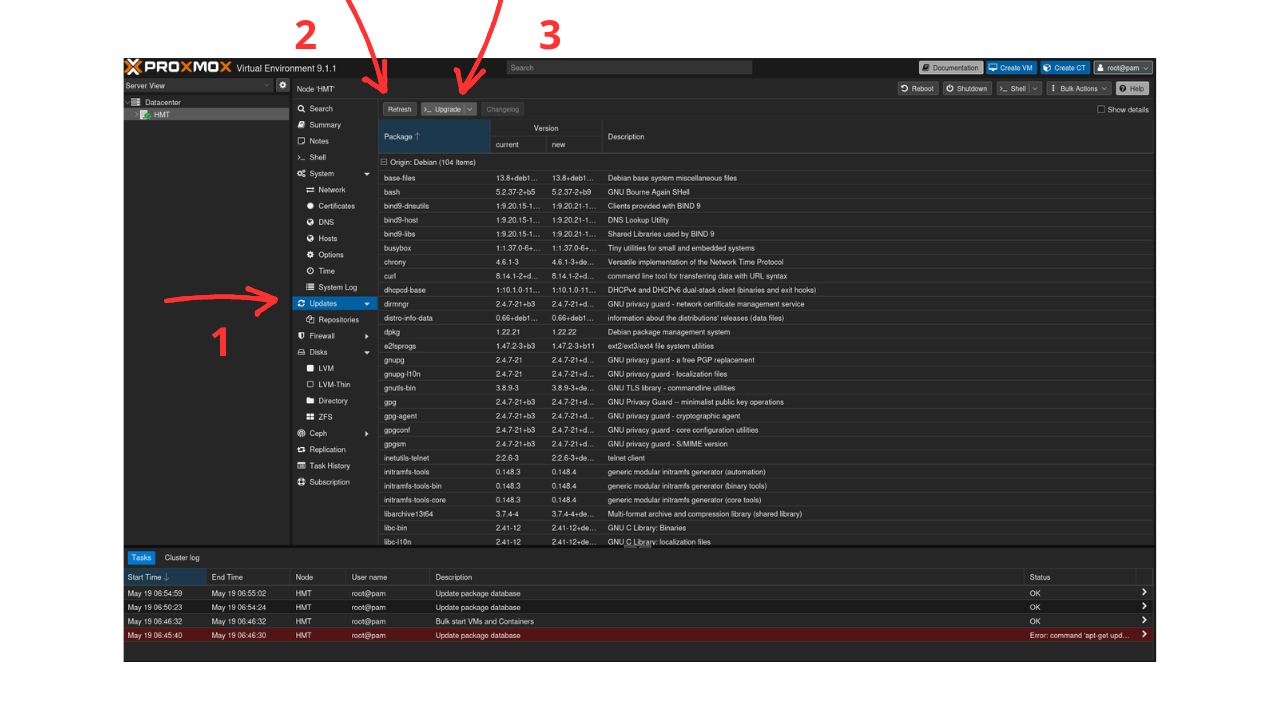This screenshot has width=1280, height=720.
Task: Click the top Search input field
Action: click(x=629, y=68)
